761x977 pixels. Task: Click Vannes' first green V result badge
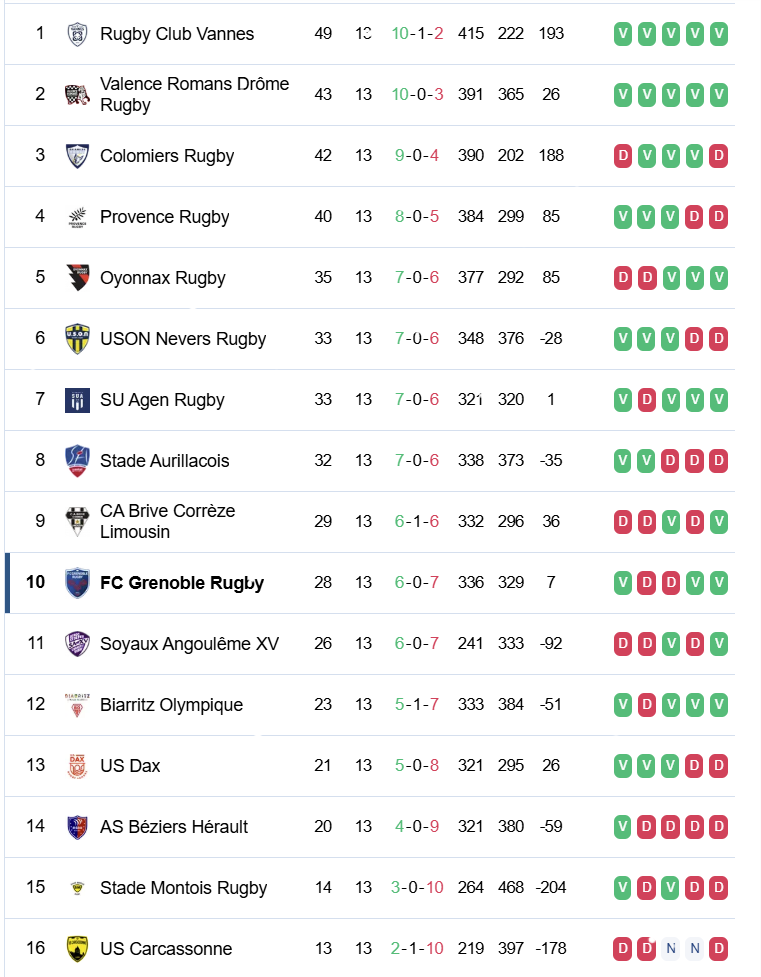[x=623, y=35]
